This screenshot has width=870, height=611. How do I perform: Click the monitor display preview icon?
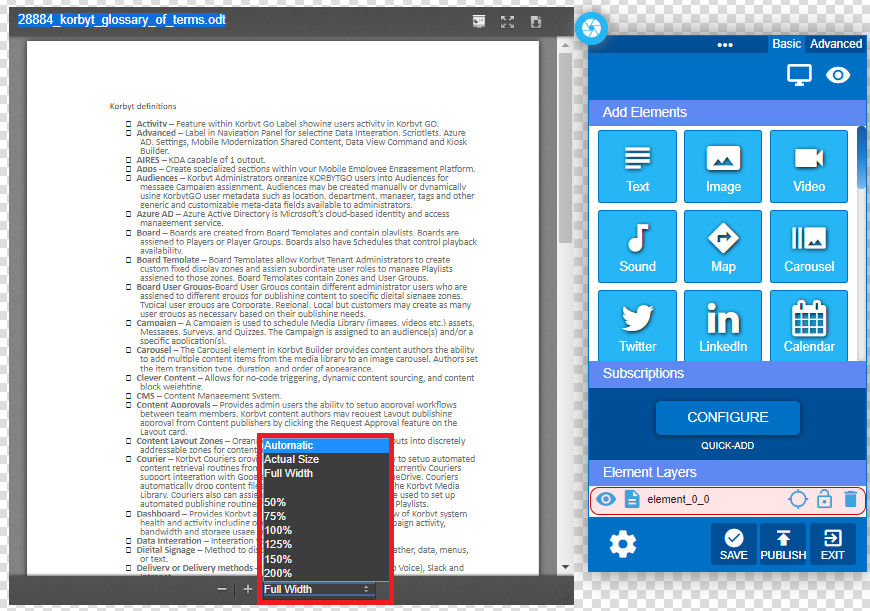click(799, 75)
